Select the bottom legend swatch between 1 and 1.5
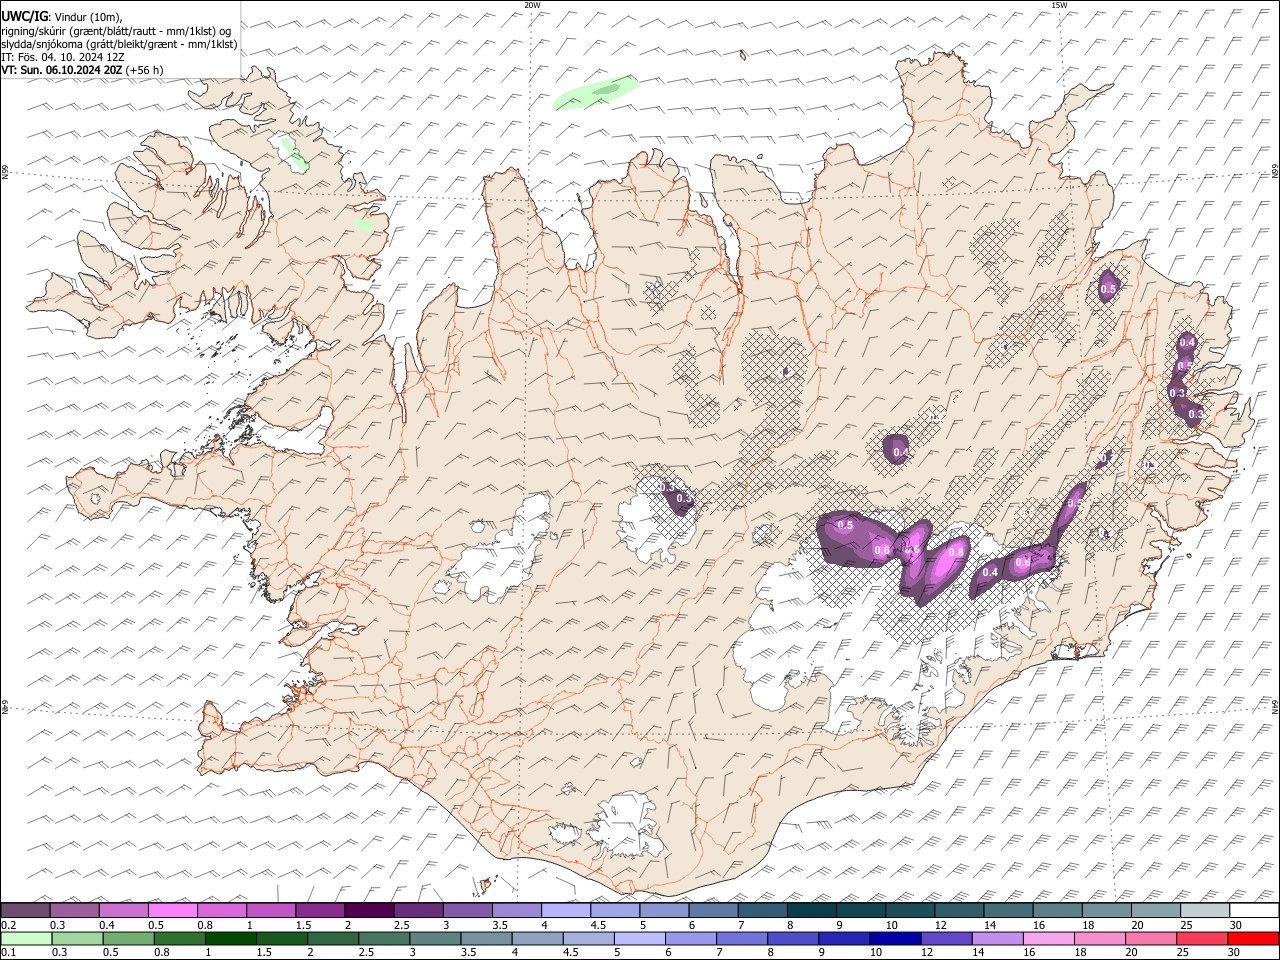Image resolution: width=1280 pixels, height=960 pixels. tap(231, 938)
